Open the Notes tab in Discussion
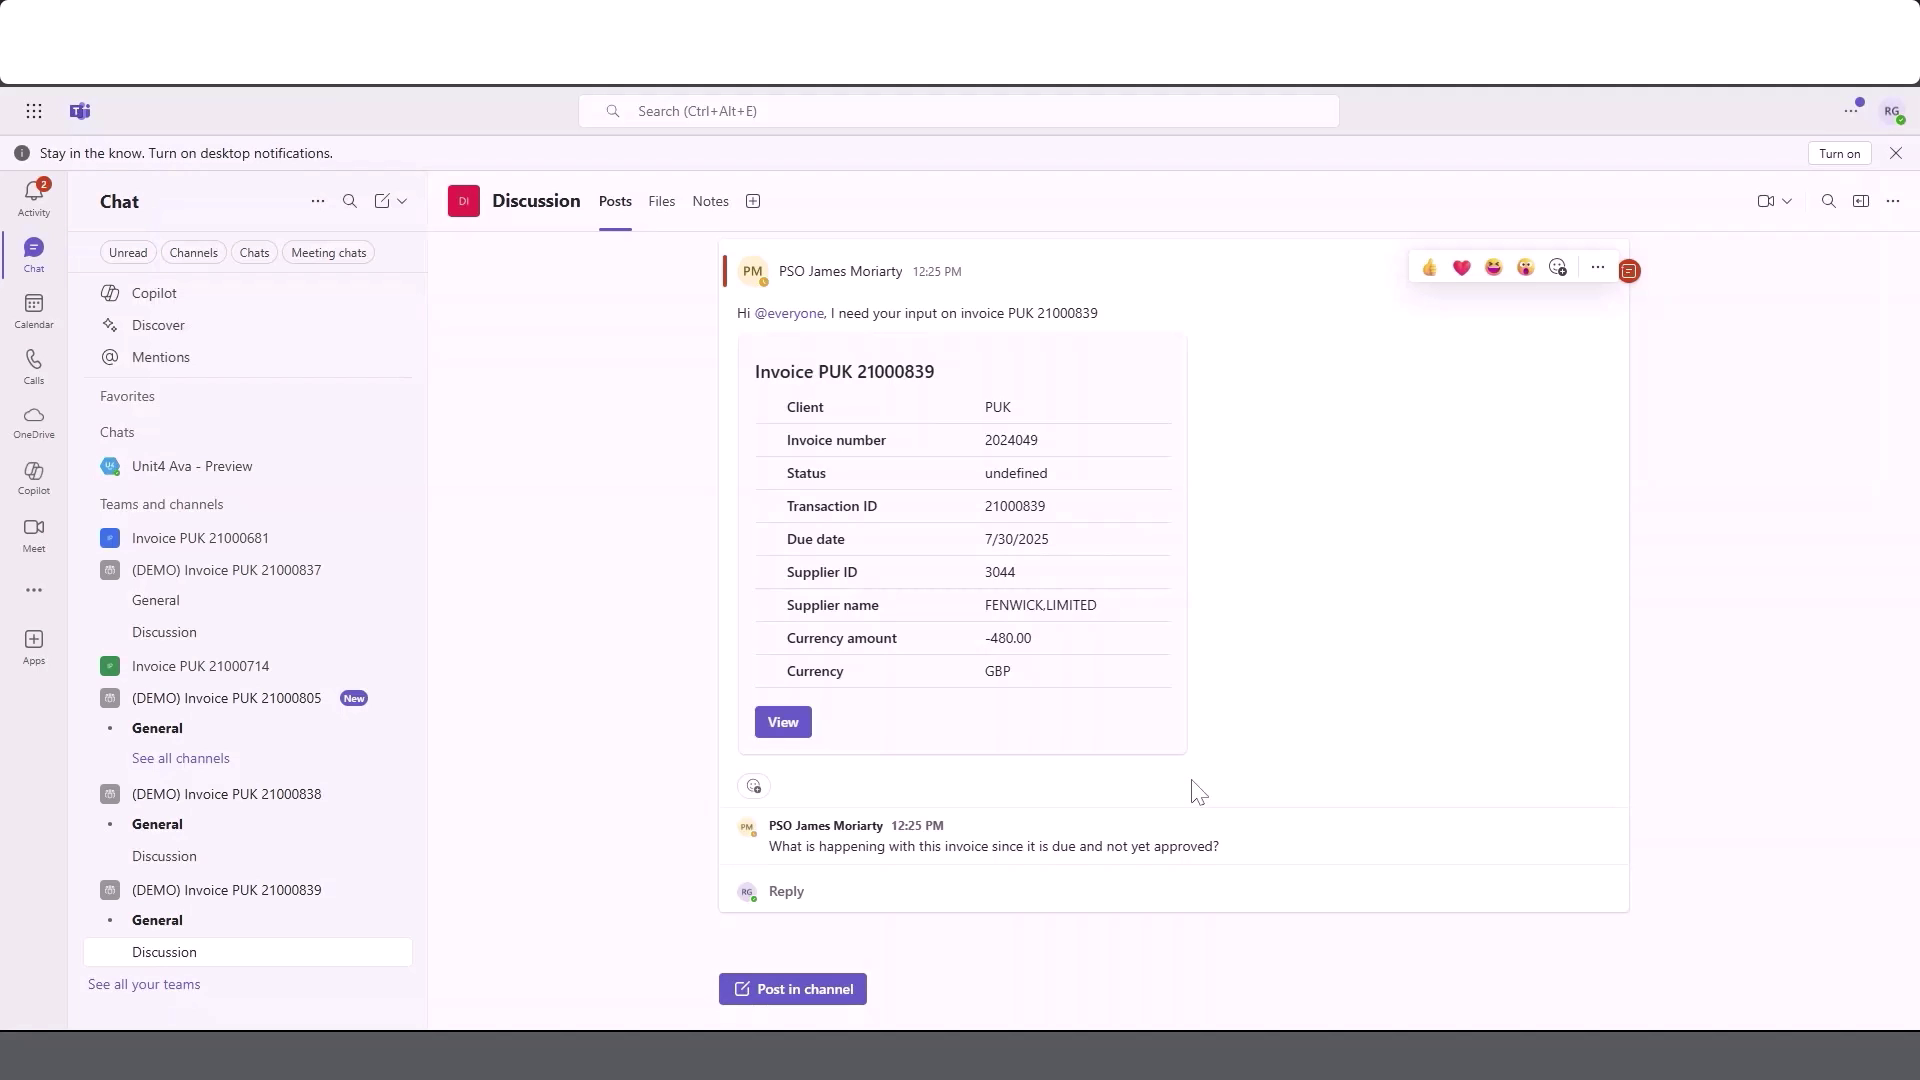Image resolution: width=1920 pixels, height=1080 pixels. tap(710, 201)
